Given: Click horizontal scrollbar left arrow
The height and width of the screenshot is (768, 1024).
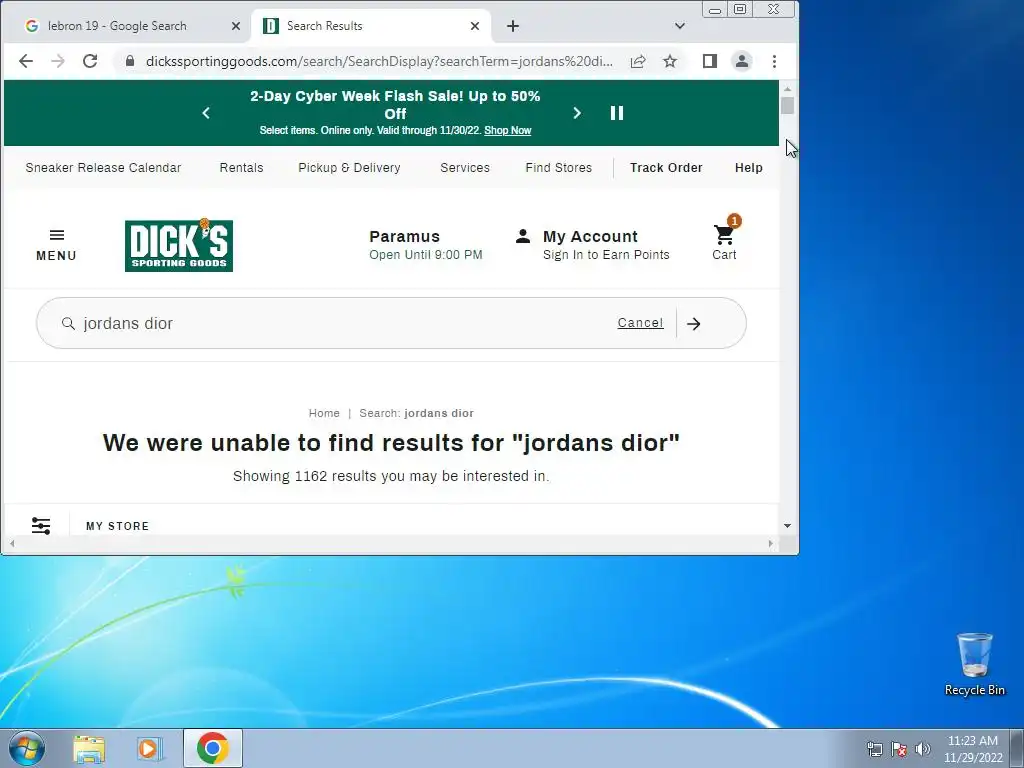Looking at the screenshot, I should point(12,543).
